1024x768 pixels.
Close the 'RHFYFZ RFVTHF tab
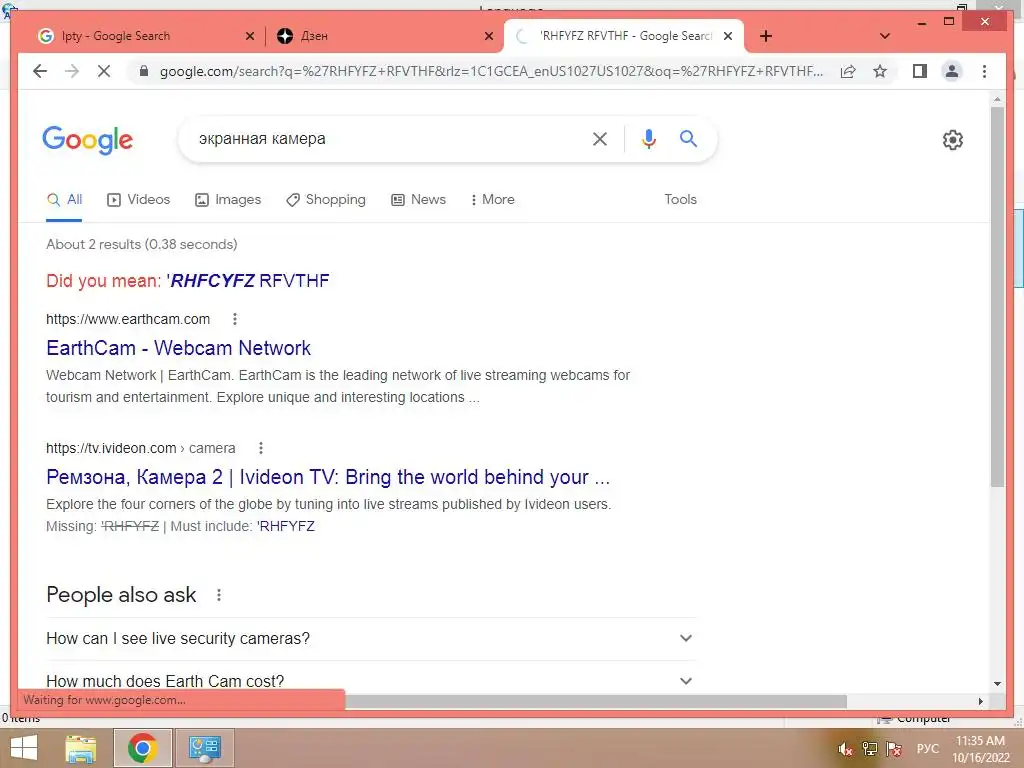coord(728,36)
